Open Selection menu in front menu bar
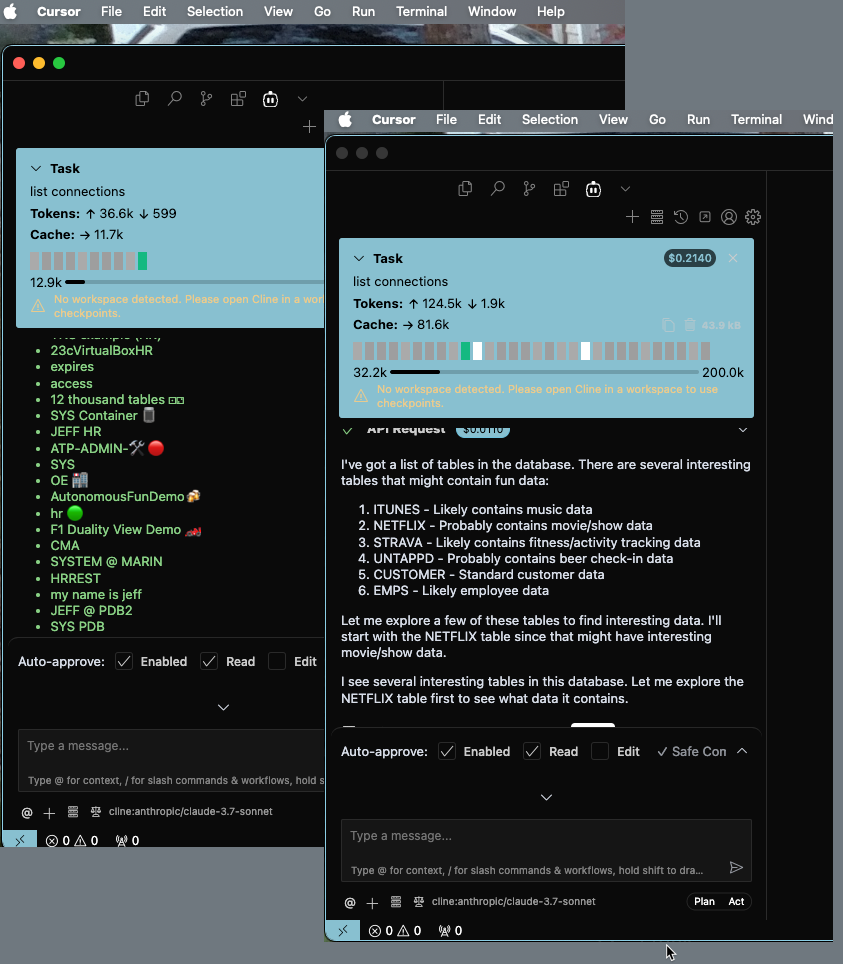The image size is (843, 964). 550,119
